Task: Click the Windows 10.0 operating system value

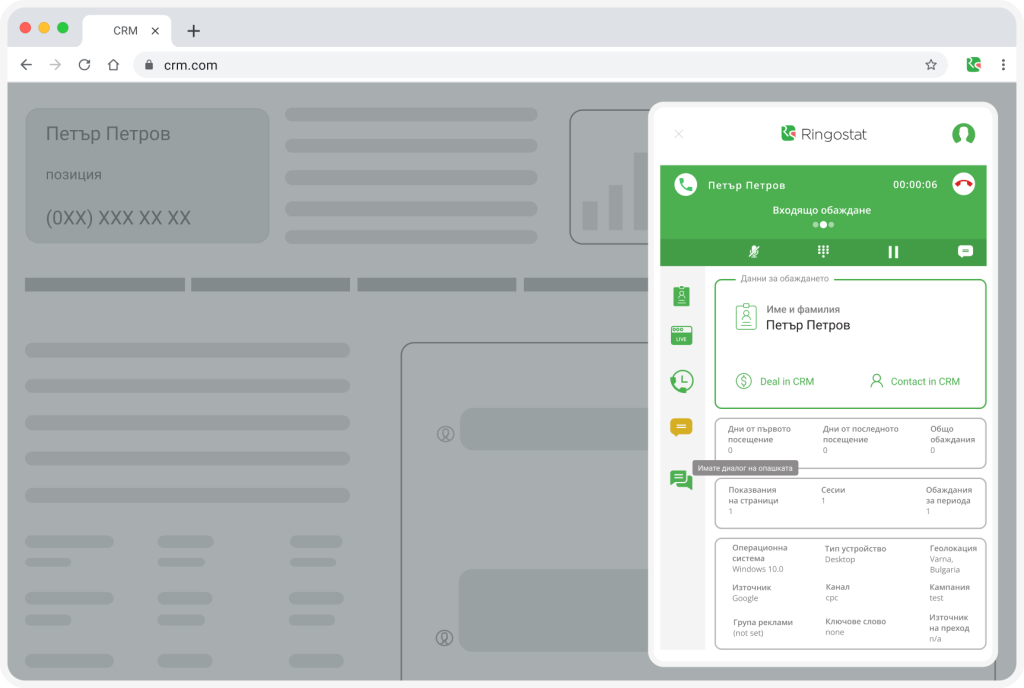Action: (758, 569)
